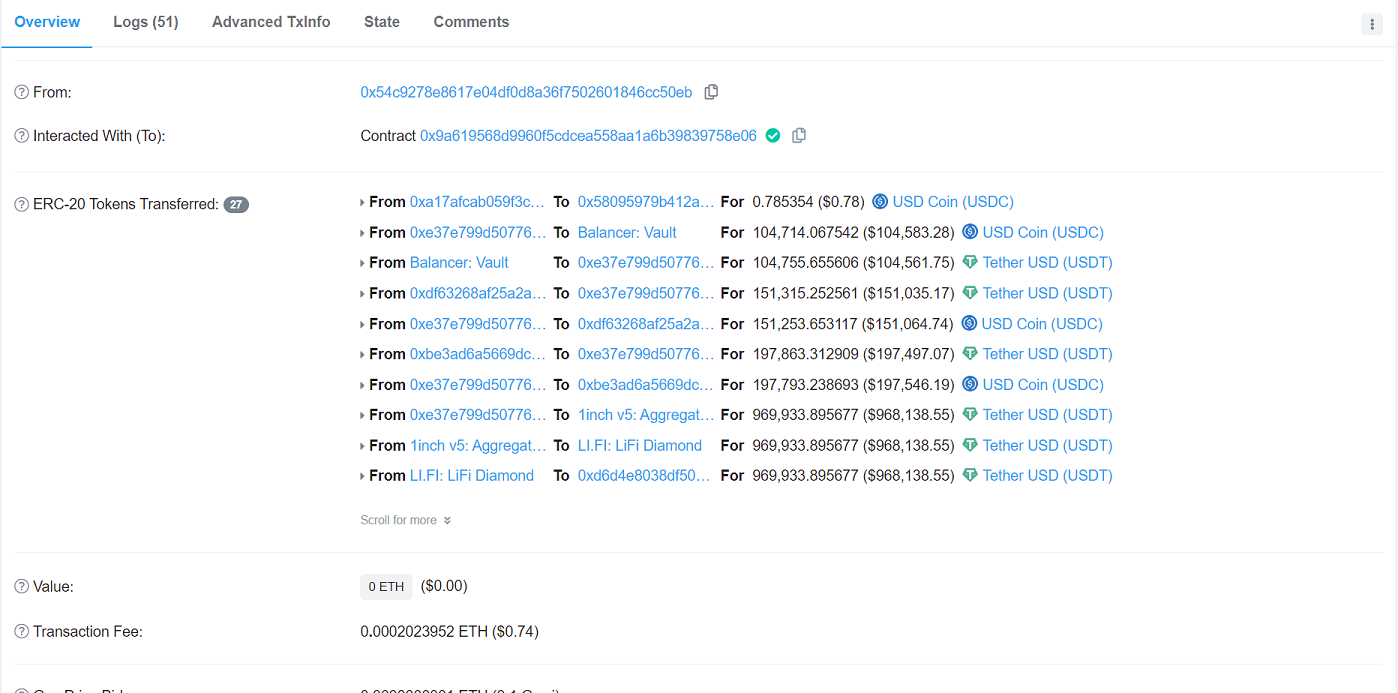Expand transfer row from Balancer: Vault
1398x693 pixels.
[363, 264]
